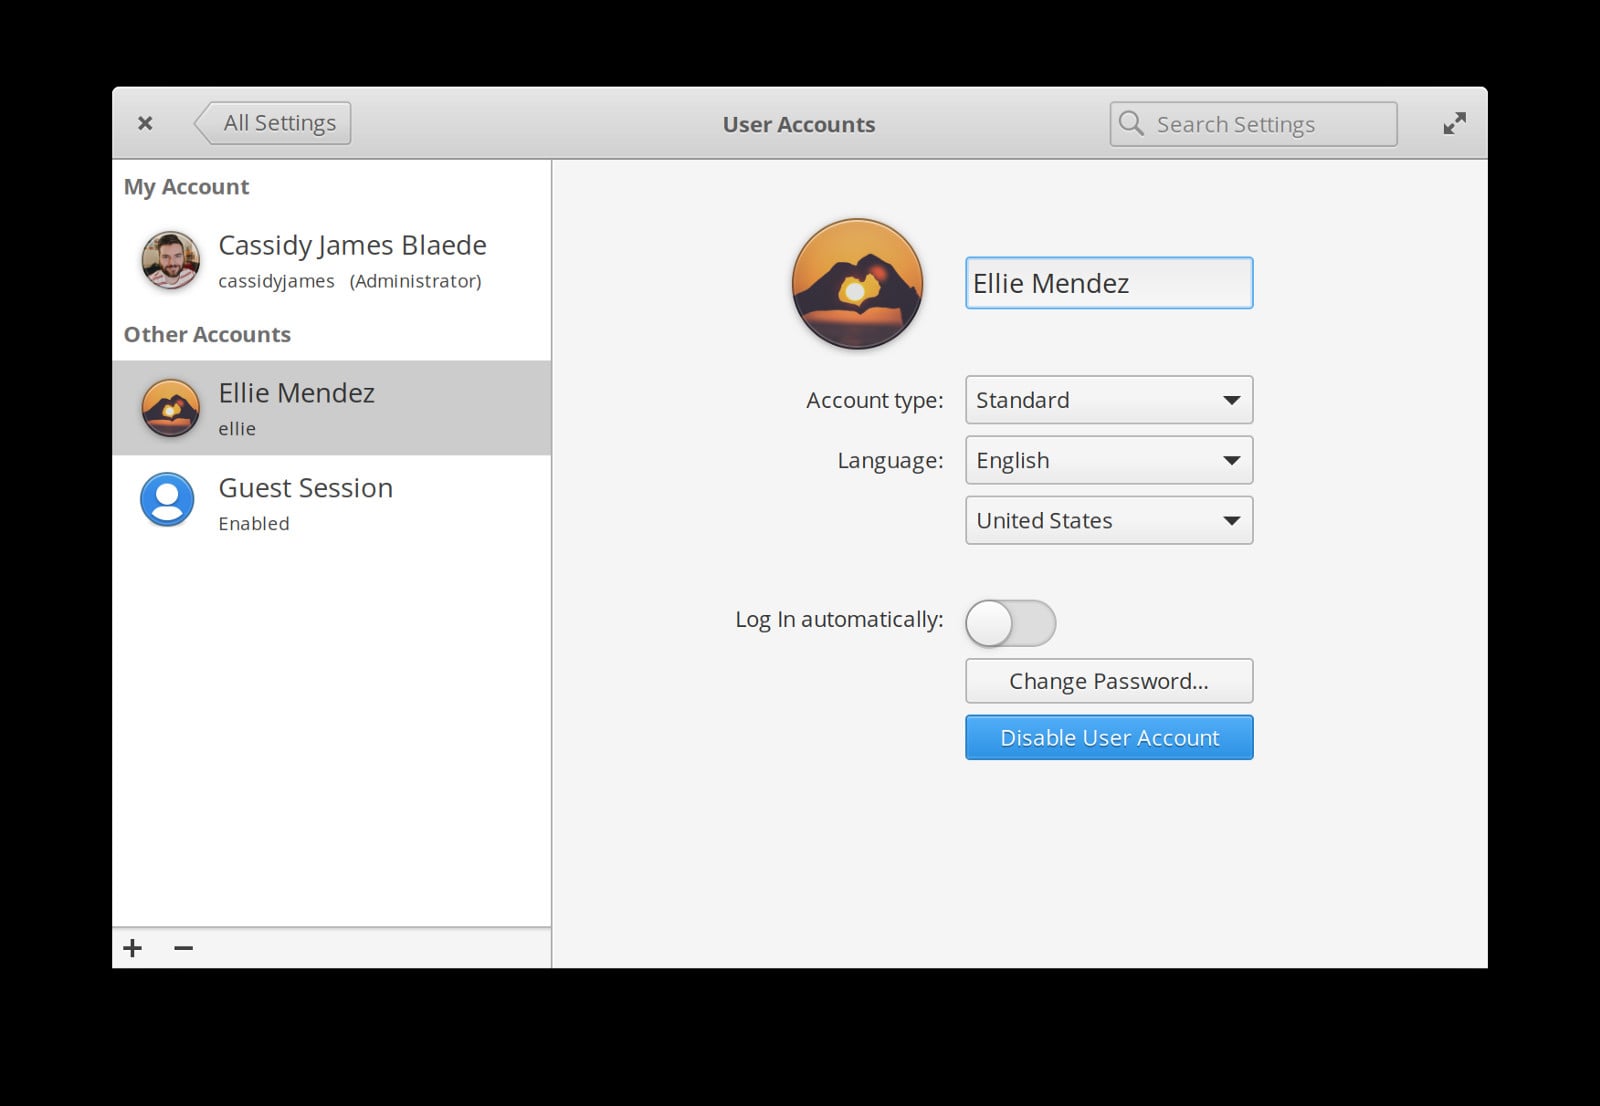Go back using the All Settings button

pos(277,122)
